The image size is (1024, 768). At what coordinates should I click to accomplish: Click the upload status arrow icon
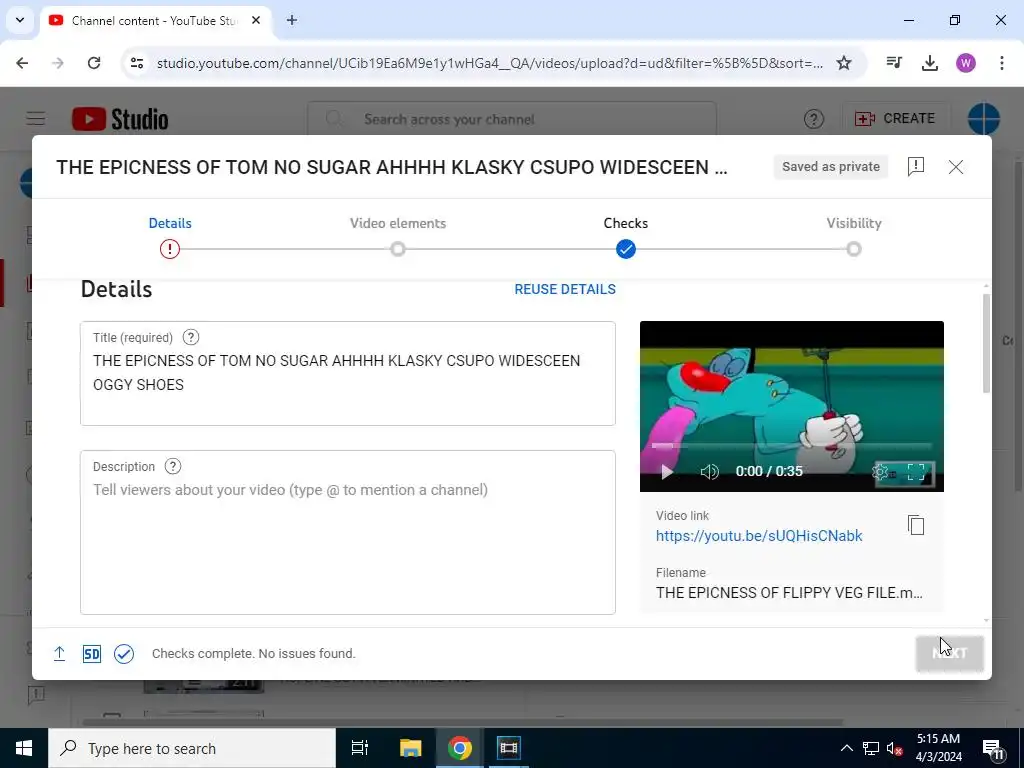[59, 653]
